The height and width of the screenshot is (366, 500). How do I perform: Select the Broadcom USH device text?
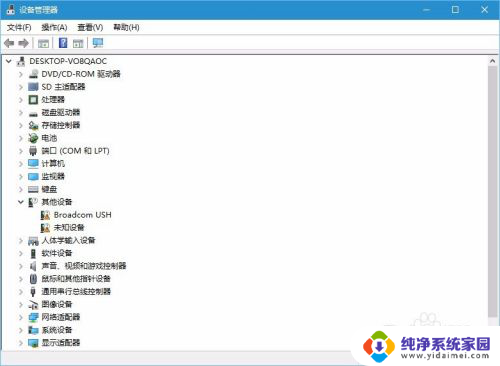pos(83,215)
